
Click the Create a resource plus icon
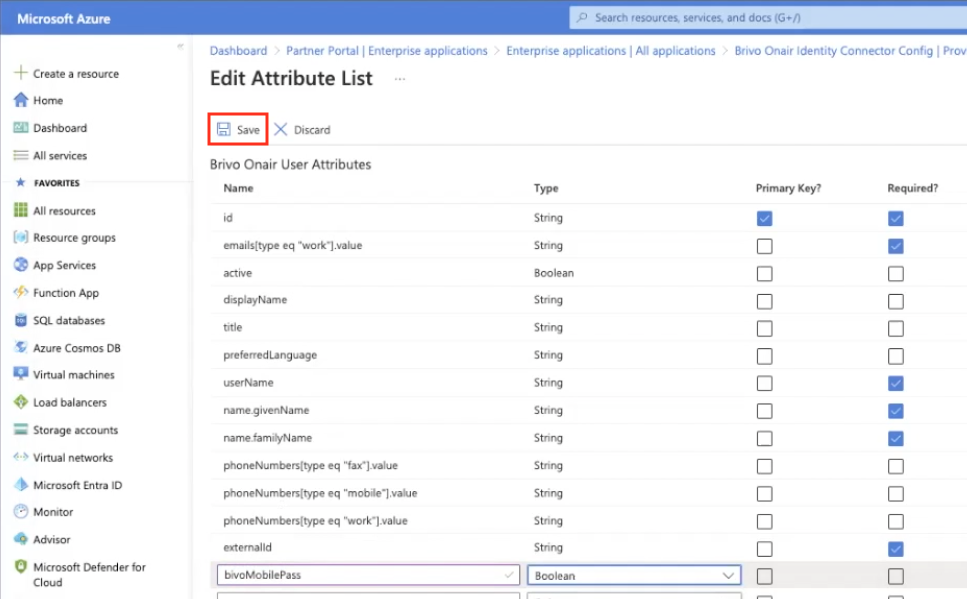tap(20, 73)
